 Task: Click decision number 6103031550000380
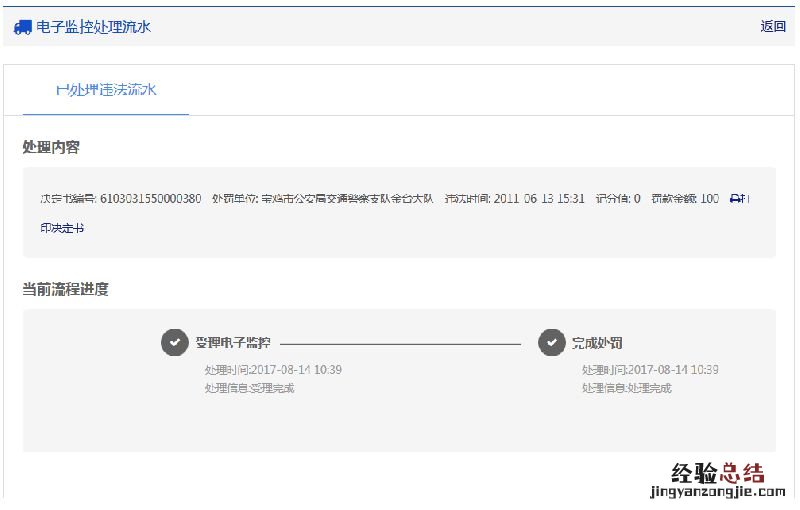[151, 198]
